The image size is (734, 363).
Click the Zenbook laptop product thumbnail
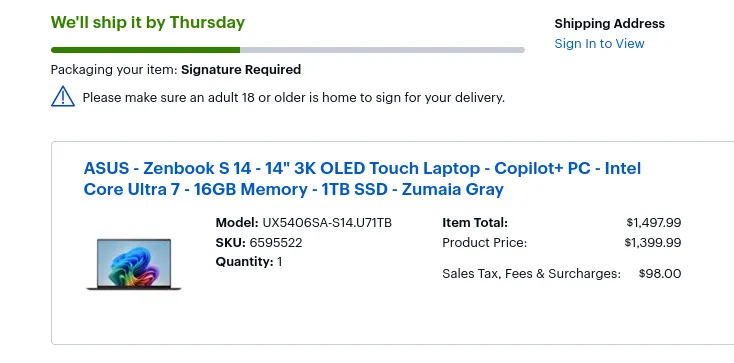tap(134, 264)
